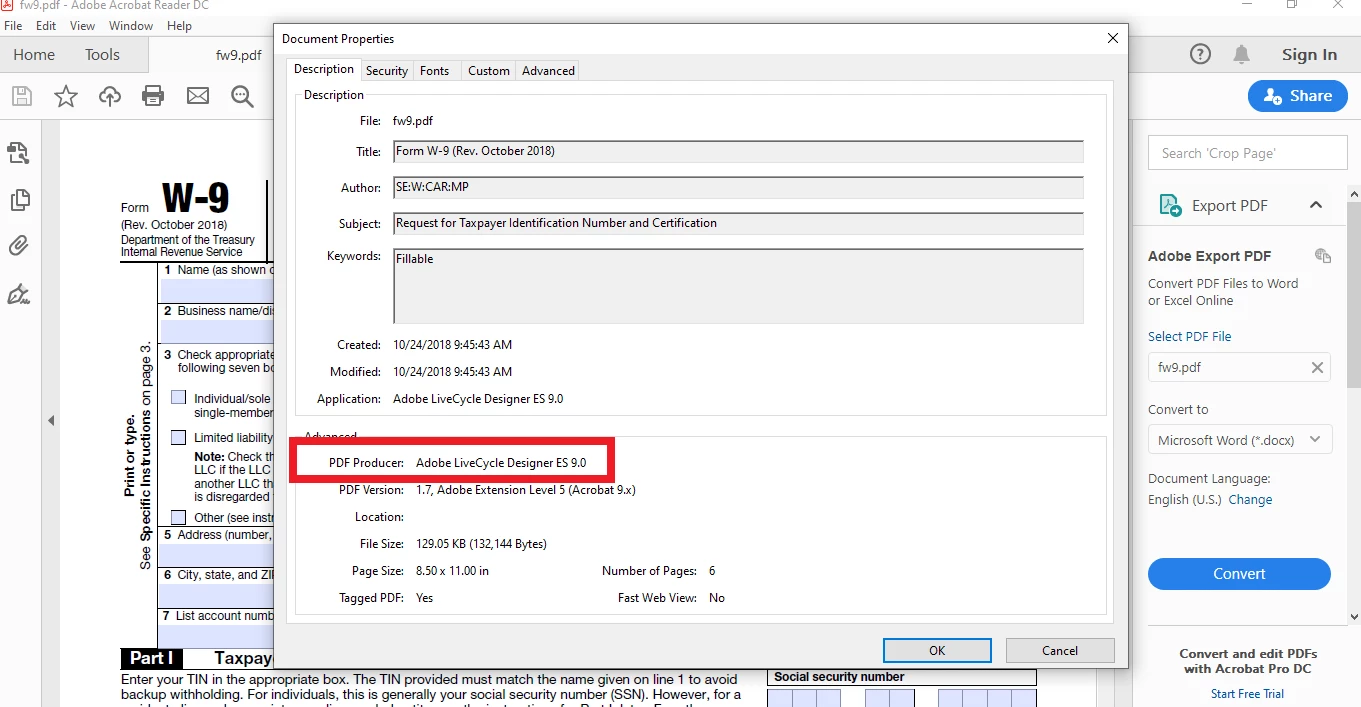The image size is (1361, 707).
Task: Collapse the Export PDF section chevron
Action: click(x=1316, y=205)
